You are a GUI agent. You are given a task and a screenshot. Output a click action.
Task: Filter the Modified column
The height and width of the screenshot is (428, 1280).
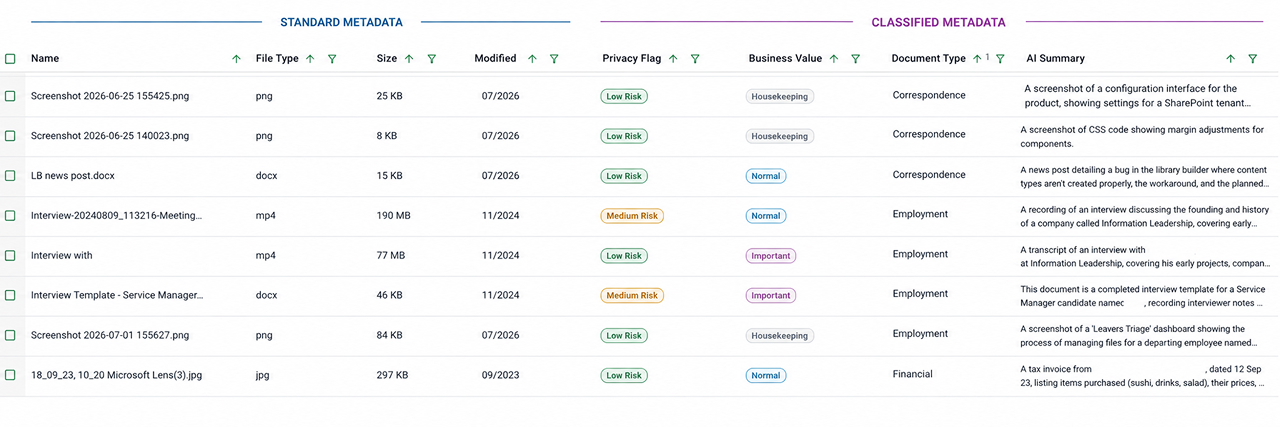point(554,59)
